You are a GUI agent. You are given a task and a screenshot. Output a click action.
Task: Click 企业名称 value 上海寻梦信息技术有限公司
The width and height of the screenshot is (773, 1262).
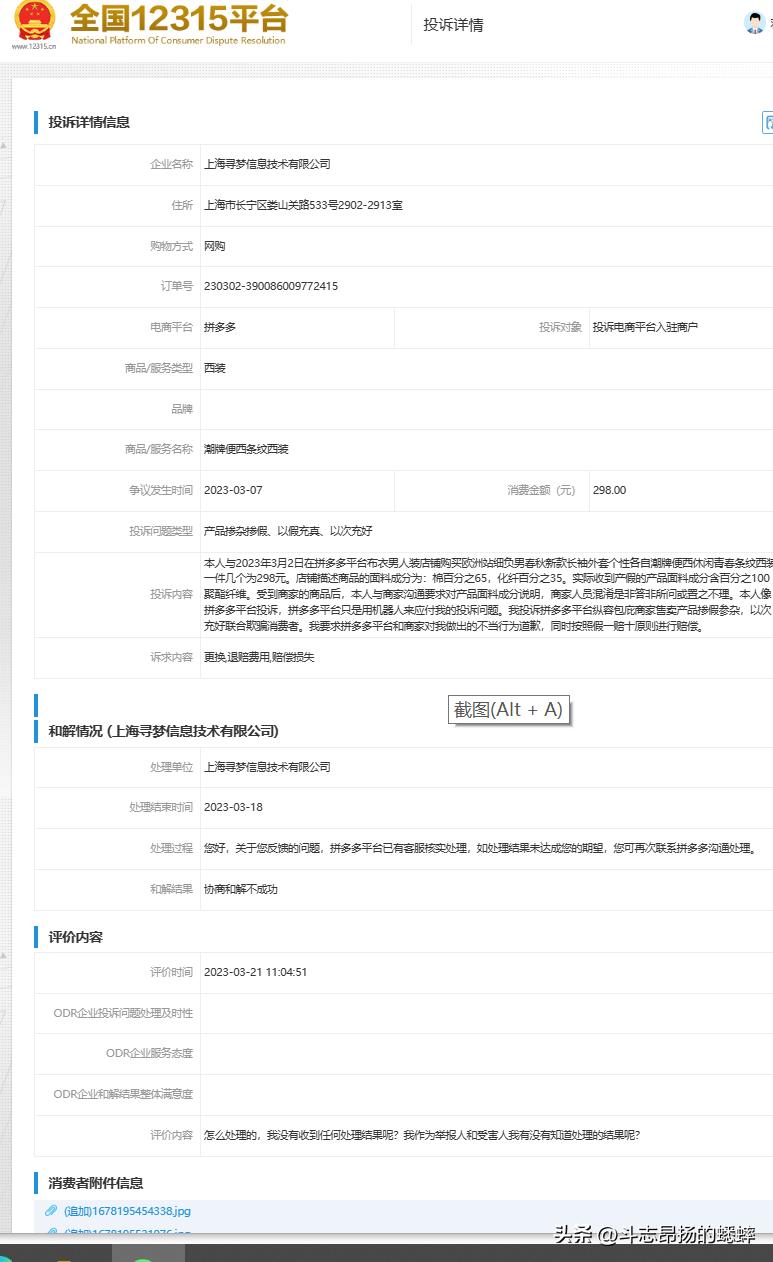coord(267,164)
